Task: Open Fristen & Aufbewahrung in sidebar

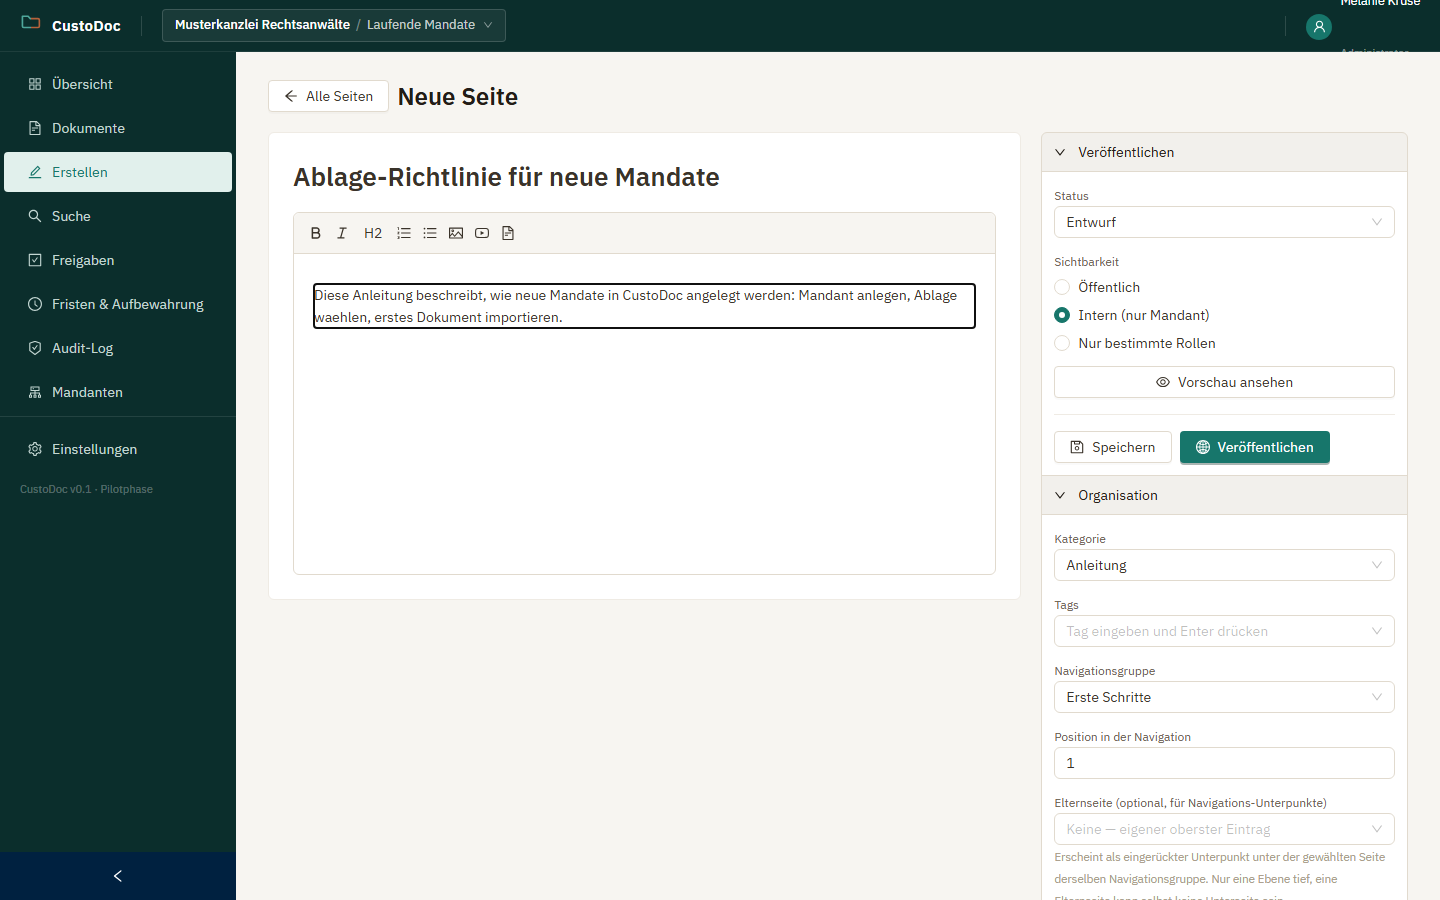Action: 118,304
